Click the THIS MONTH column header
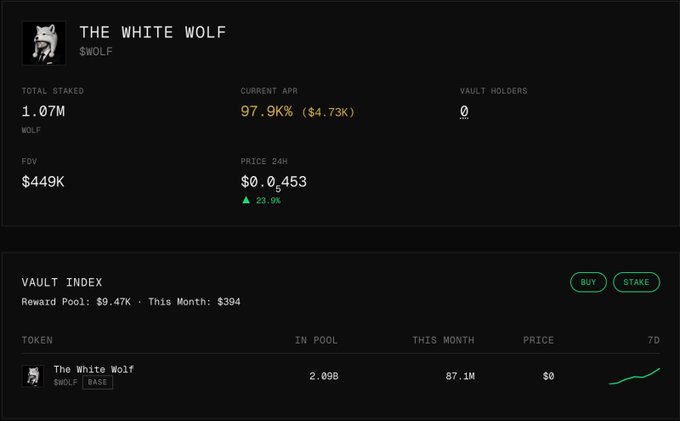This screenshot has height=421, width=680. pyautogui.click(x=443, y=340)
